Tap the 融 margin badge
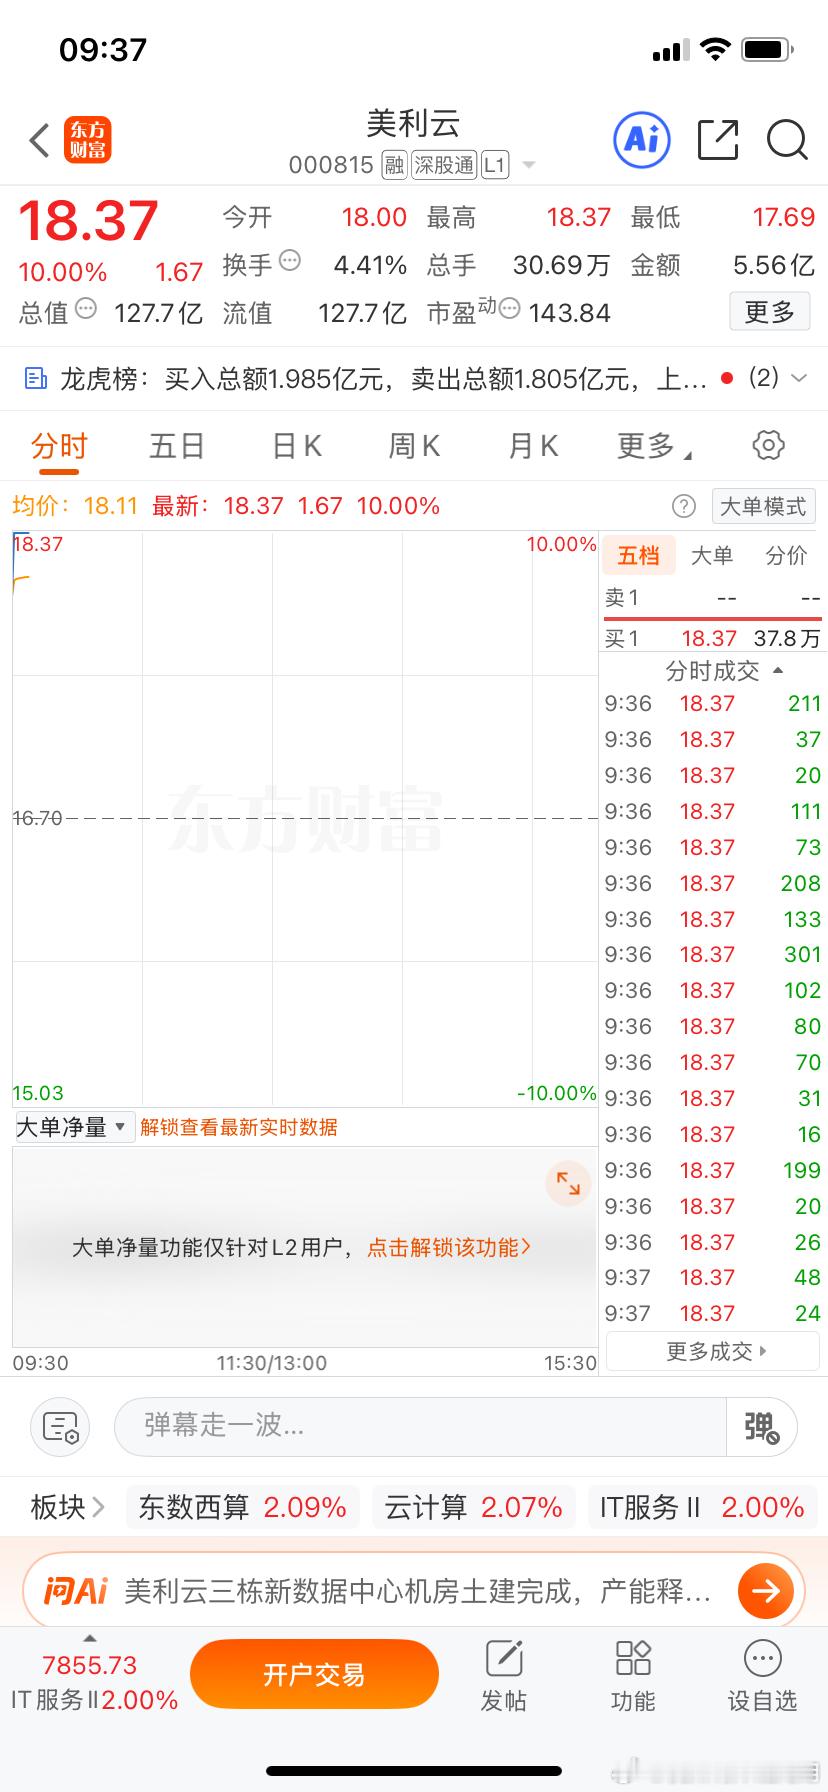This screenshot has height=1792, width=828. [394, 164]
